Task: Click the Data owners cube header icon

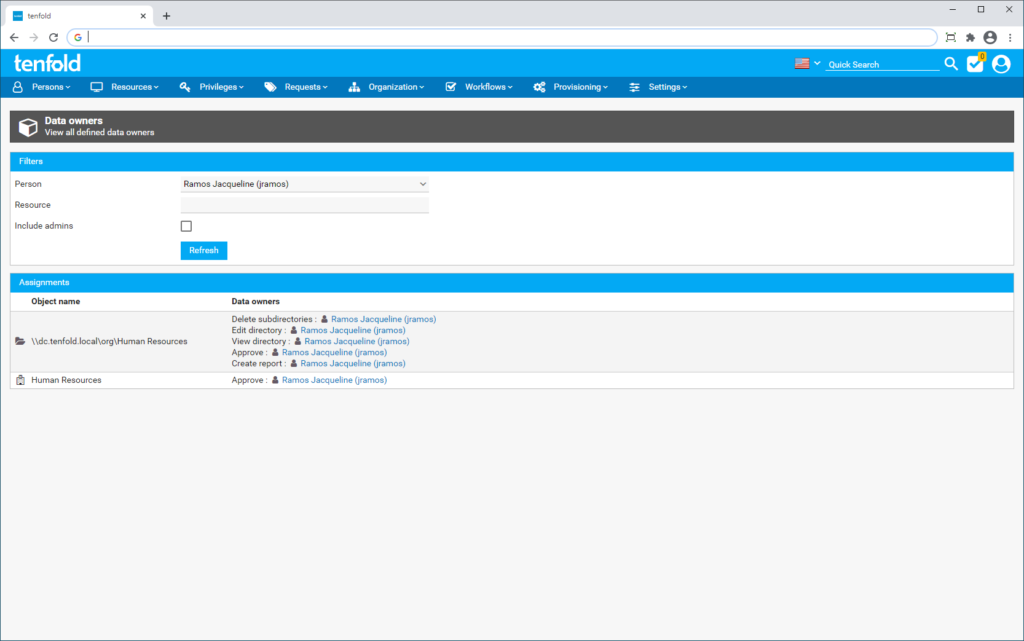Action: pos(28,126)
